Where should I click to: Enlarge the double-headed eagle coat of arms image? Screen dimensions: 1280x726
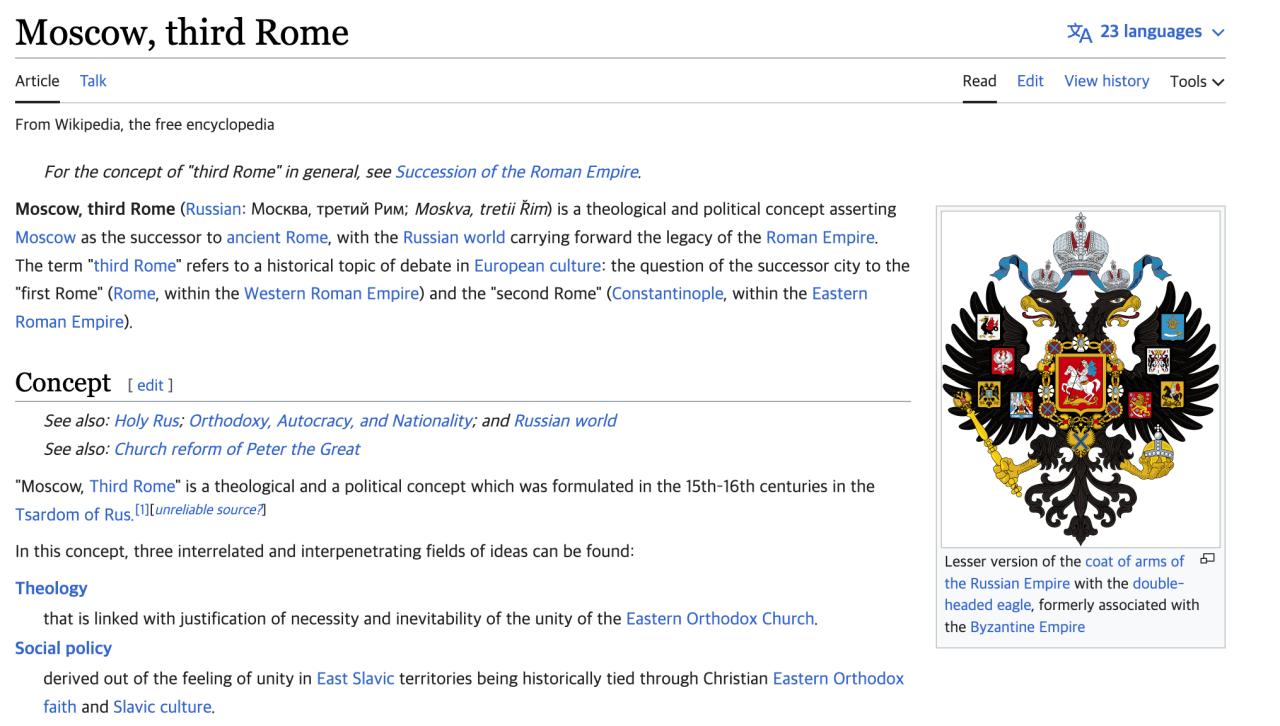(1080, 378)
